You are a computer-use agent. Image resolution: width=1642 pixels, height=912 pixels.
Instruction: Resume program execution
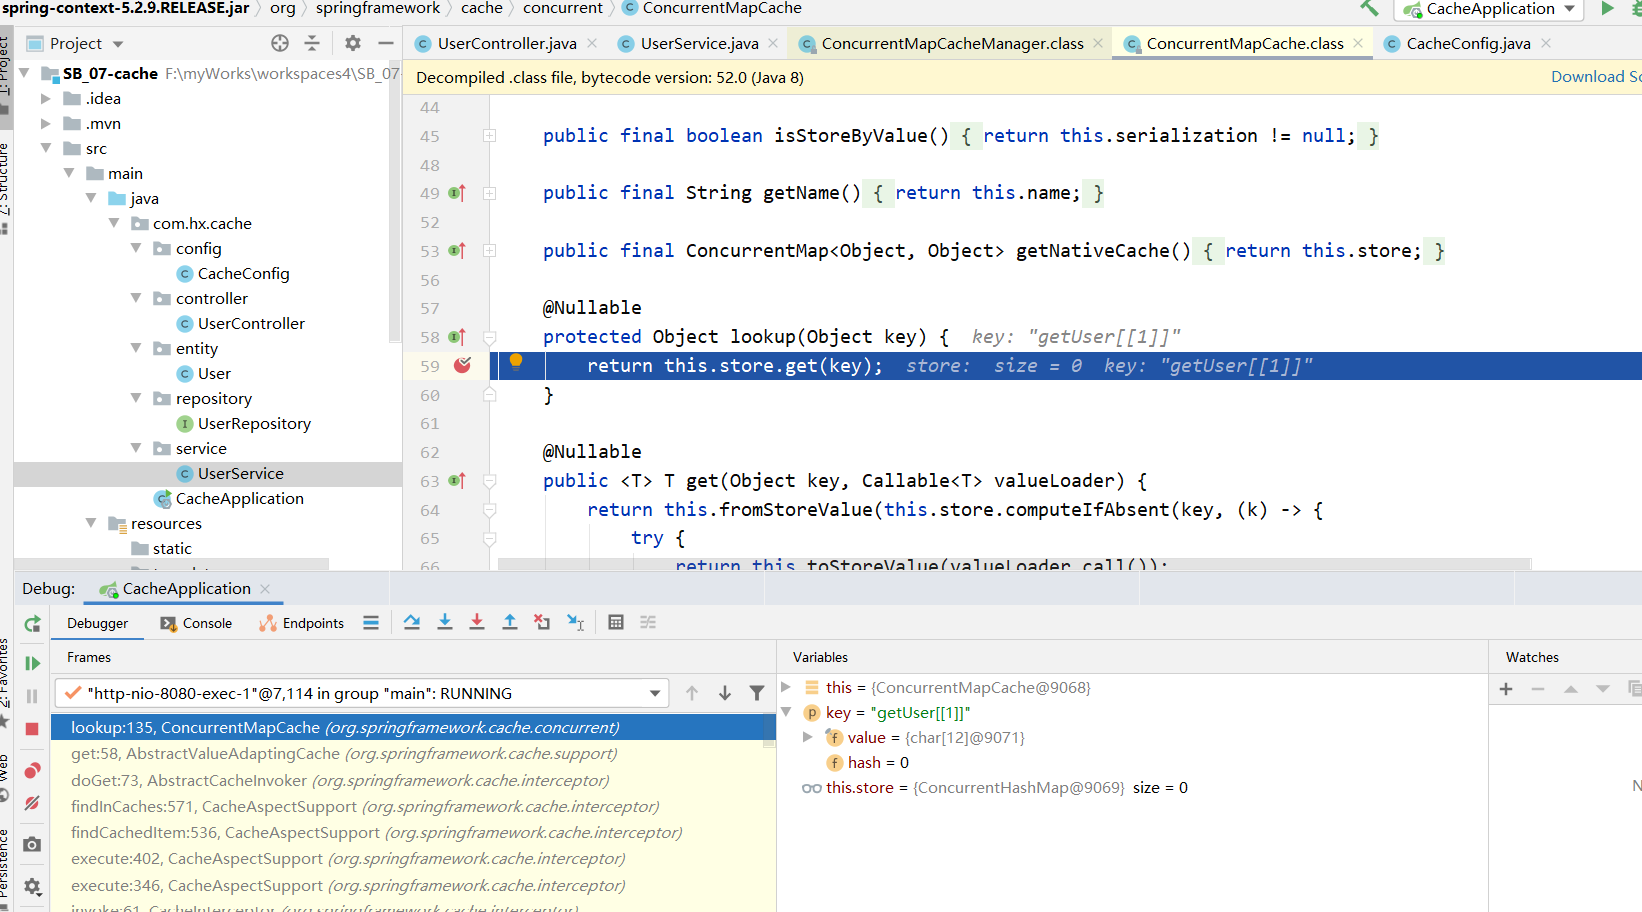[x=32, y=663]
